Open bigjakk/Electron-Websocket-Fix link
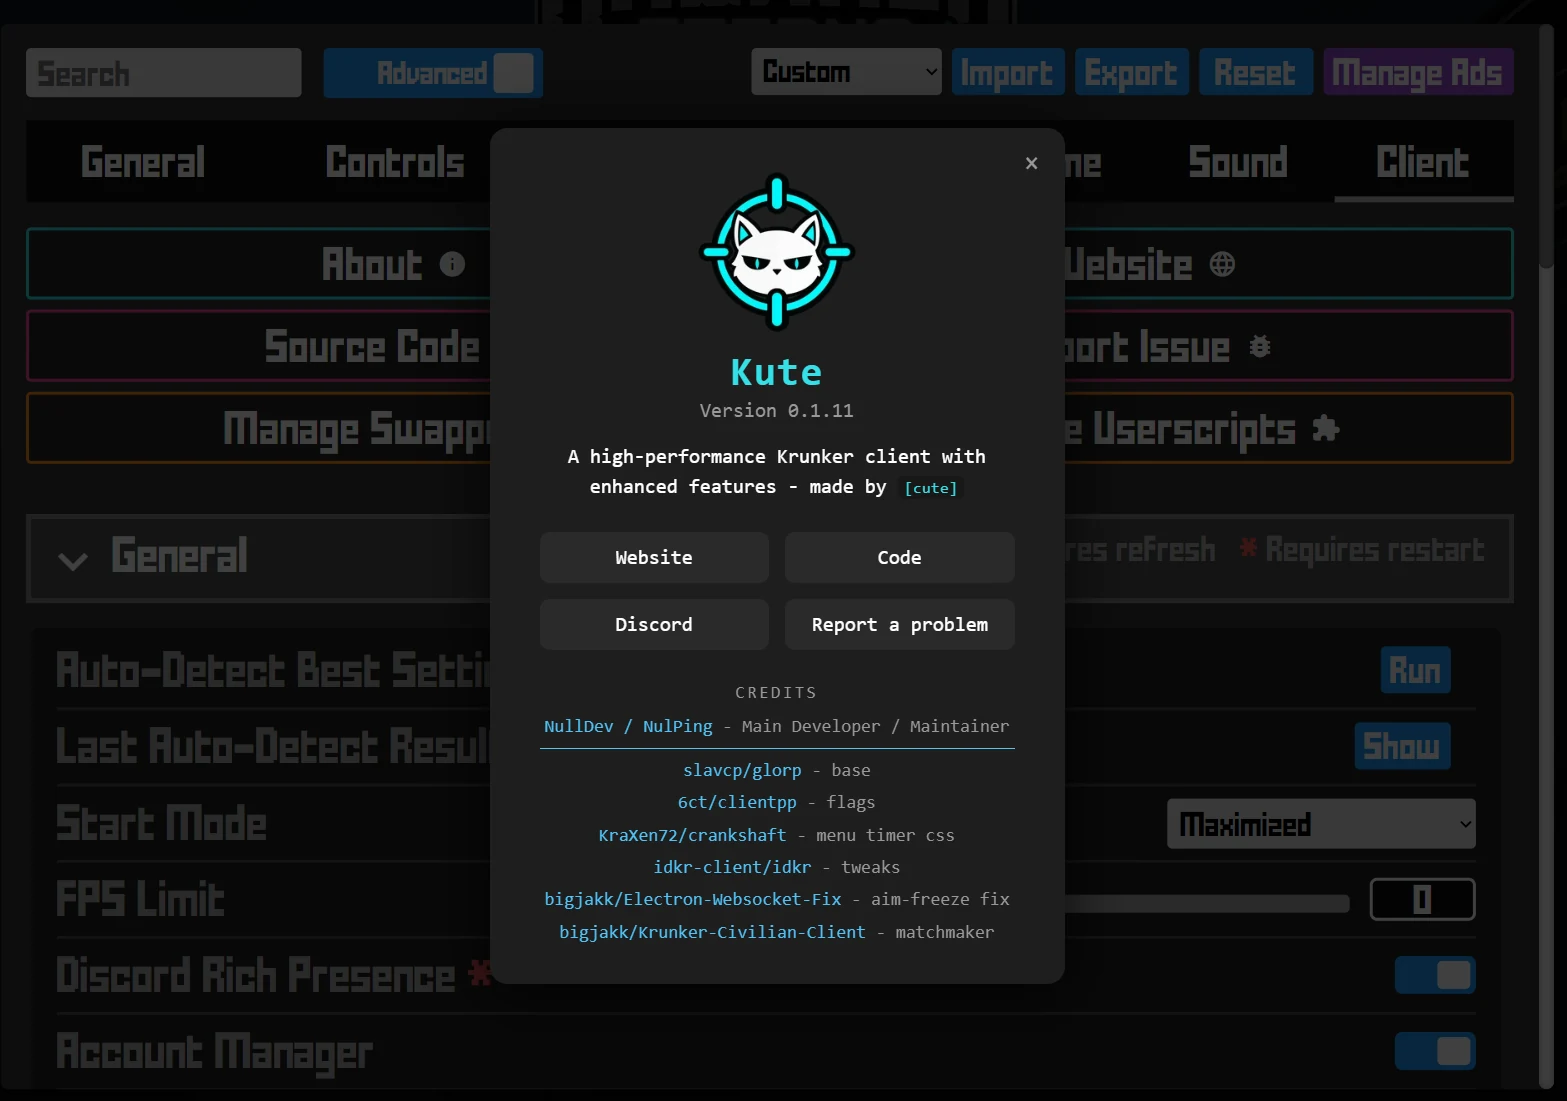Screen dimensions: 1567x1101 click(x=692, y=899)
